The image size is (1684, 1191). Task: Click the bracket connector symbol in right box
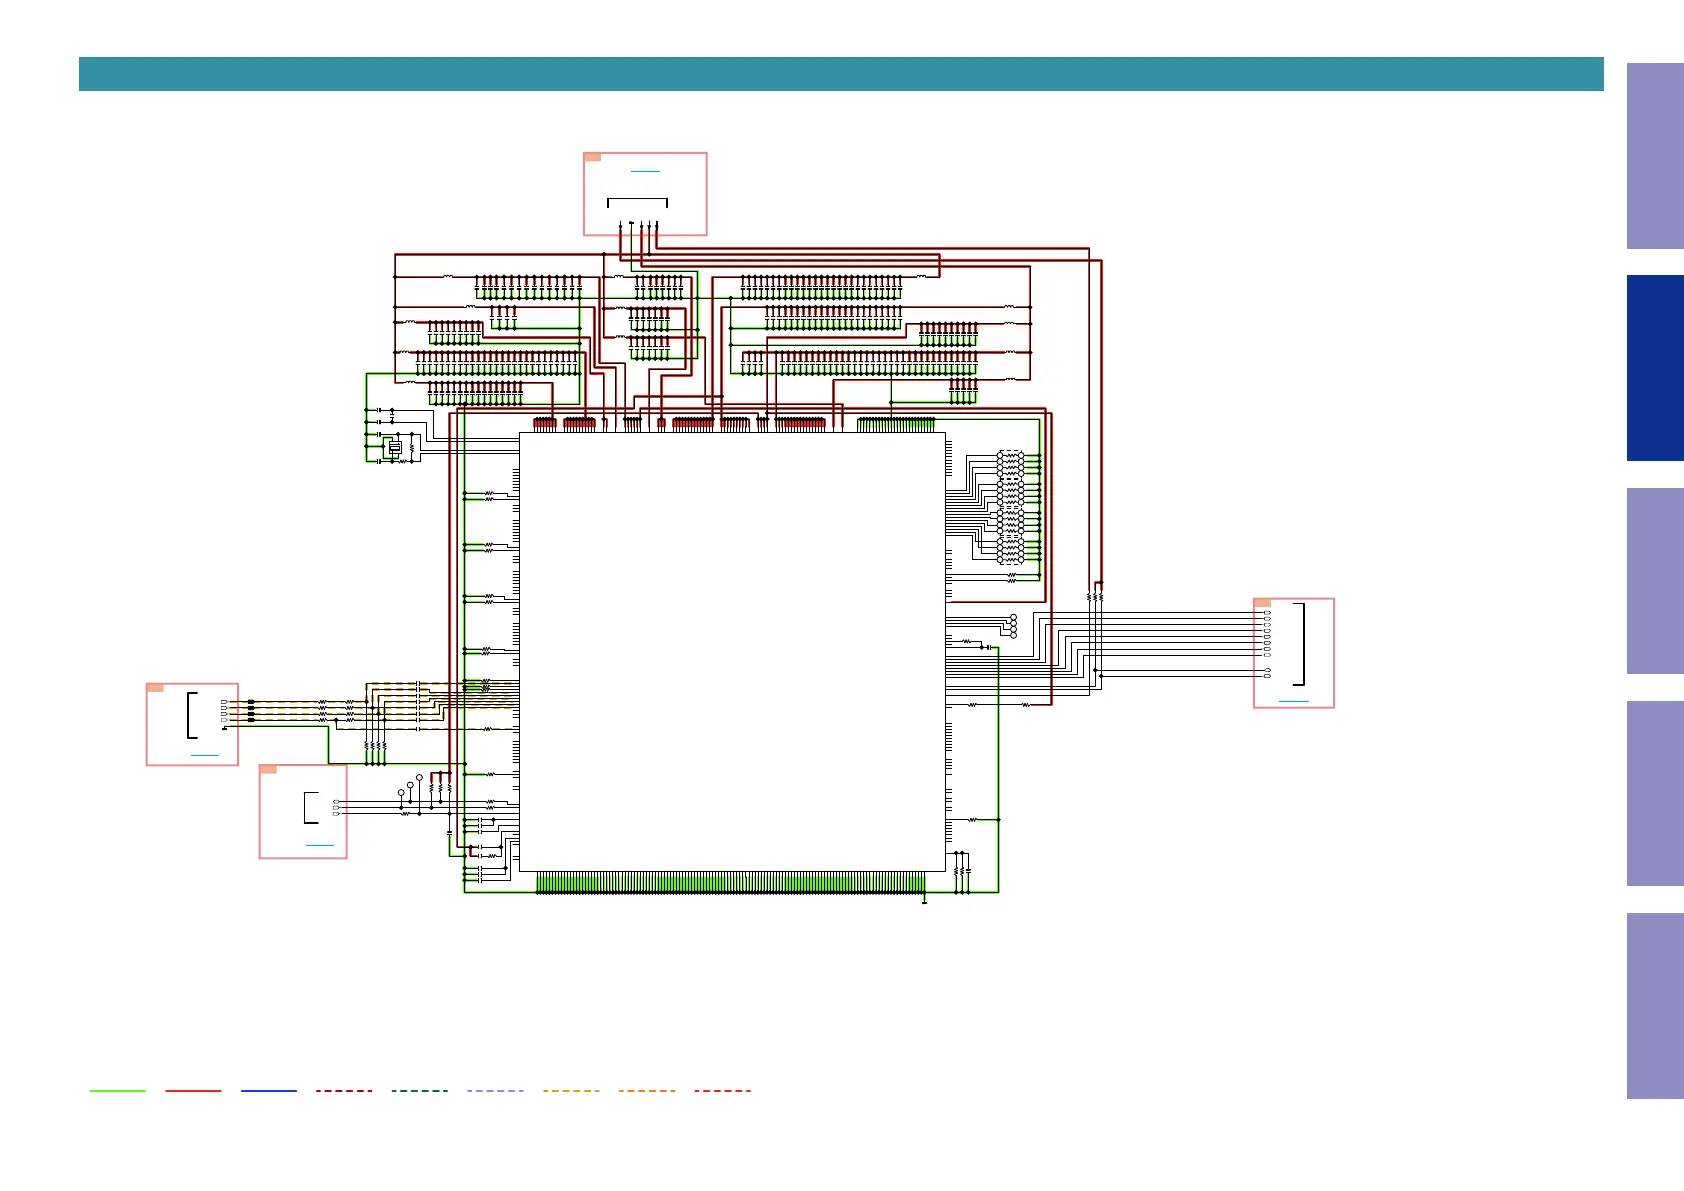click(x=1300, y=644)
